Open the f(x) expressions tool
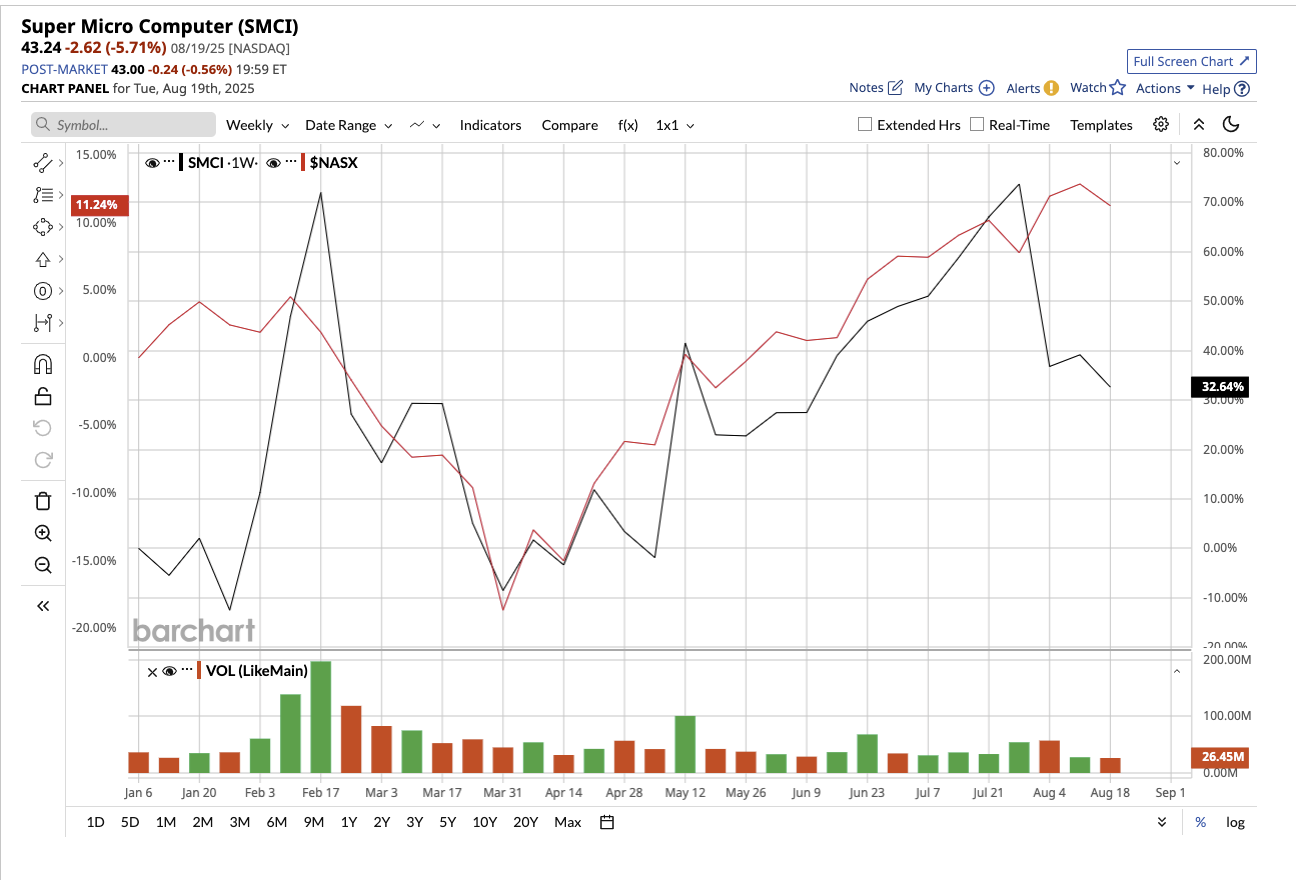Image resolution: width=1296 pixels, height=880 pixels. [x=628, y=125]
